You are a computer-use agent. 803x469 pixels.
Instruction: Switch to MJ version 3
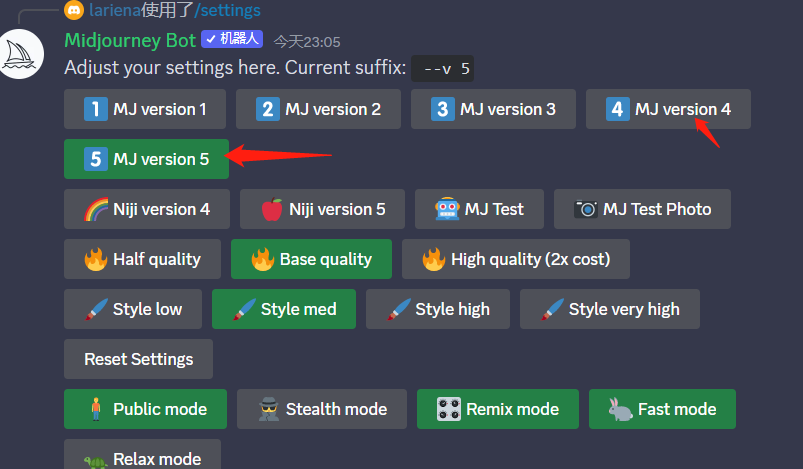pos(493,109)
